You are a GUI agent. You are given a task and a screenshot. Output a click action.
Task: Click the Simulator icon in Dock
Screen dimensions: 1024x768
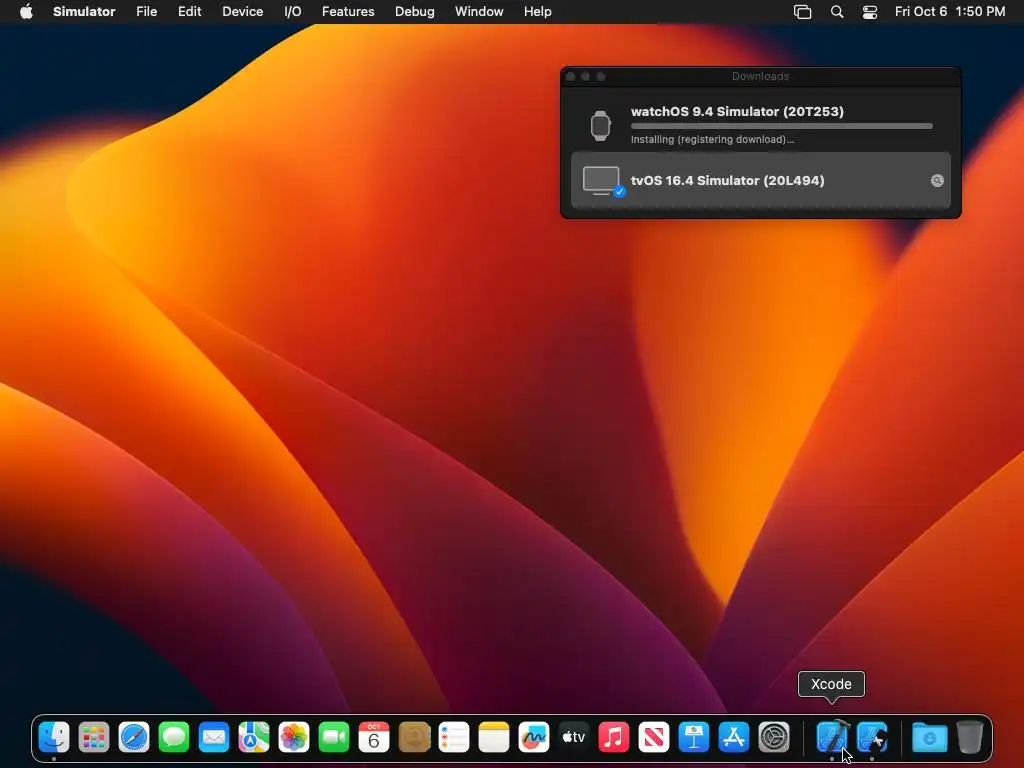[872, 737]
